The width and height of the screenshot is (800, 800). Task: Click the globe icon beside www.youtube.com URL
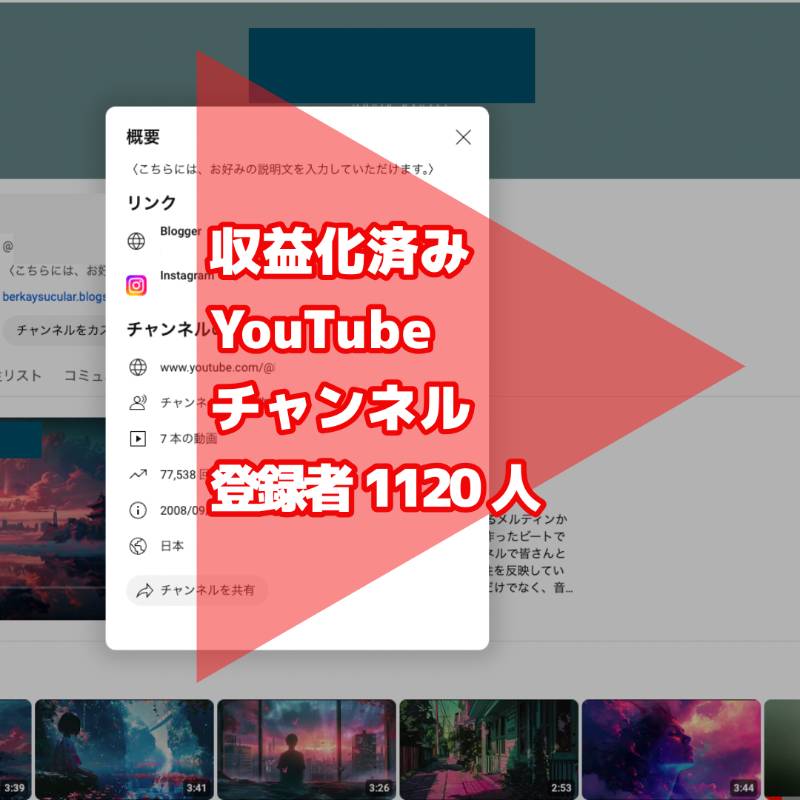(138, 367)
